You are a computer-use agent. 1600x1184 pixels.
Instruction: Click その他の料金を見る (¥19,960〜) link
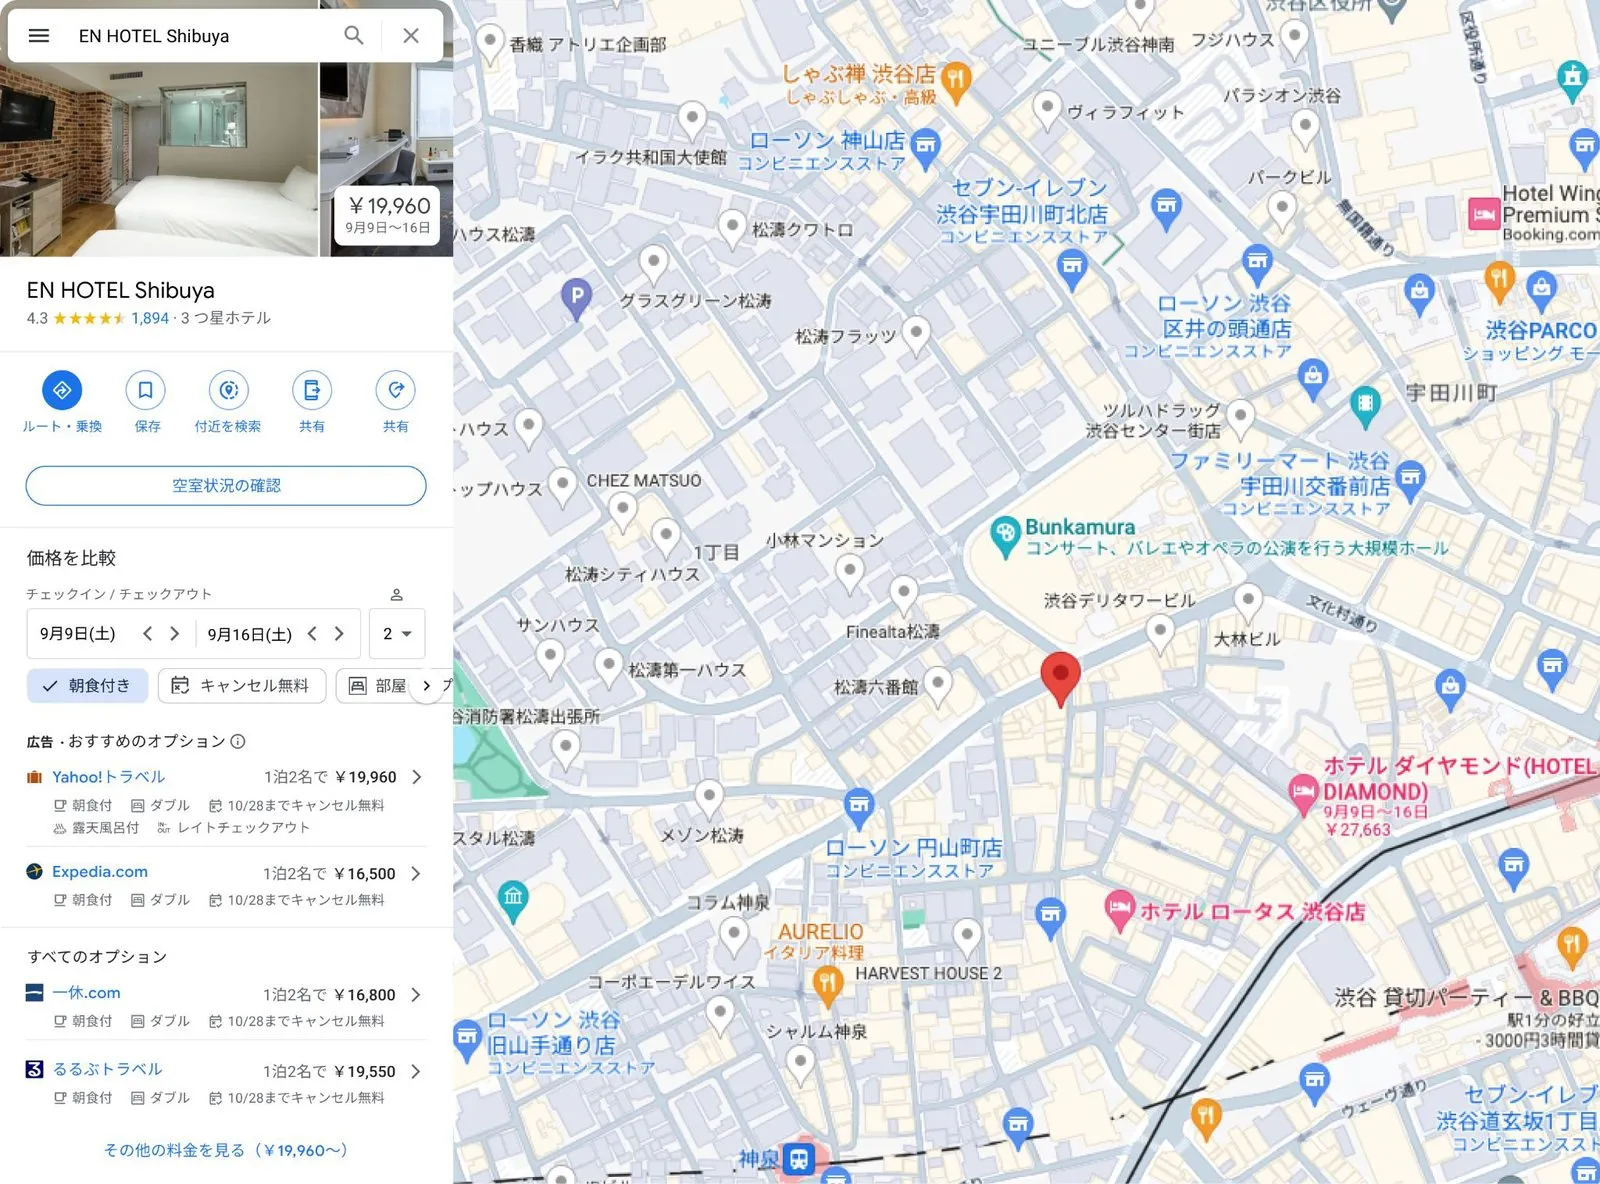(x=226, y=1150)
